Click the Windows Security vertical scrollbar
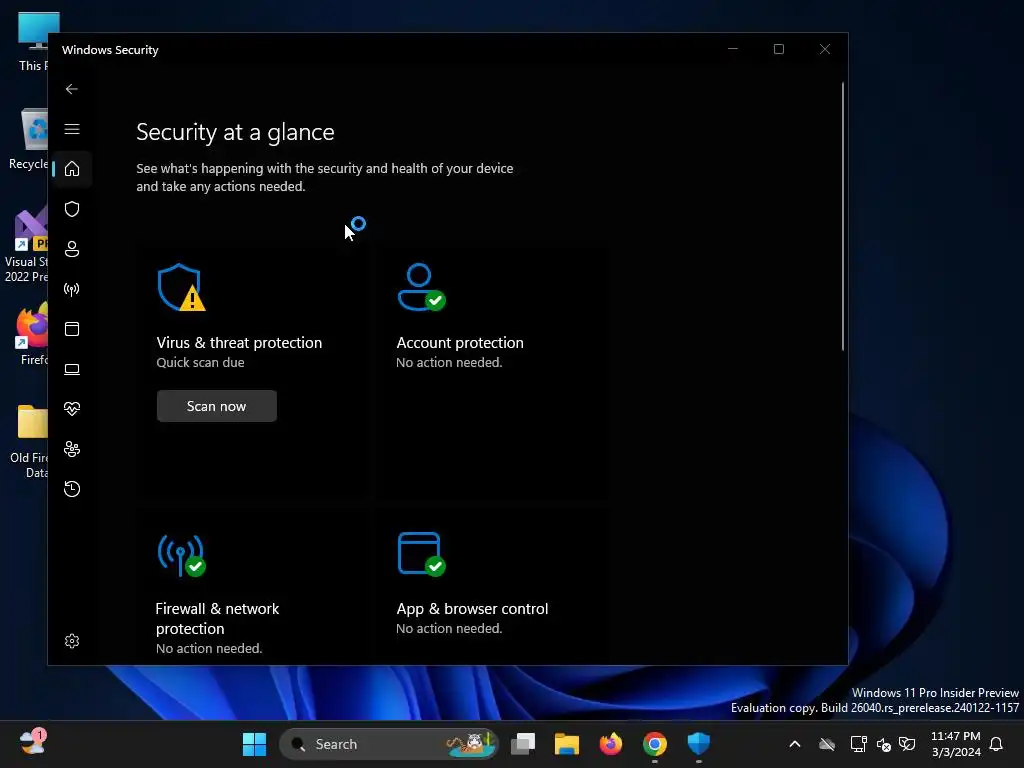Viewport: 1024px width, 768px height. point(843,216)
